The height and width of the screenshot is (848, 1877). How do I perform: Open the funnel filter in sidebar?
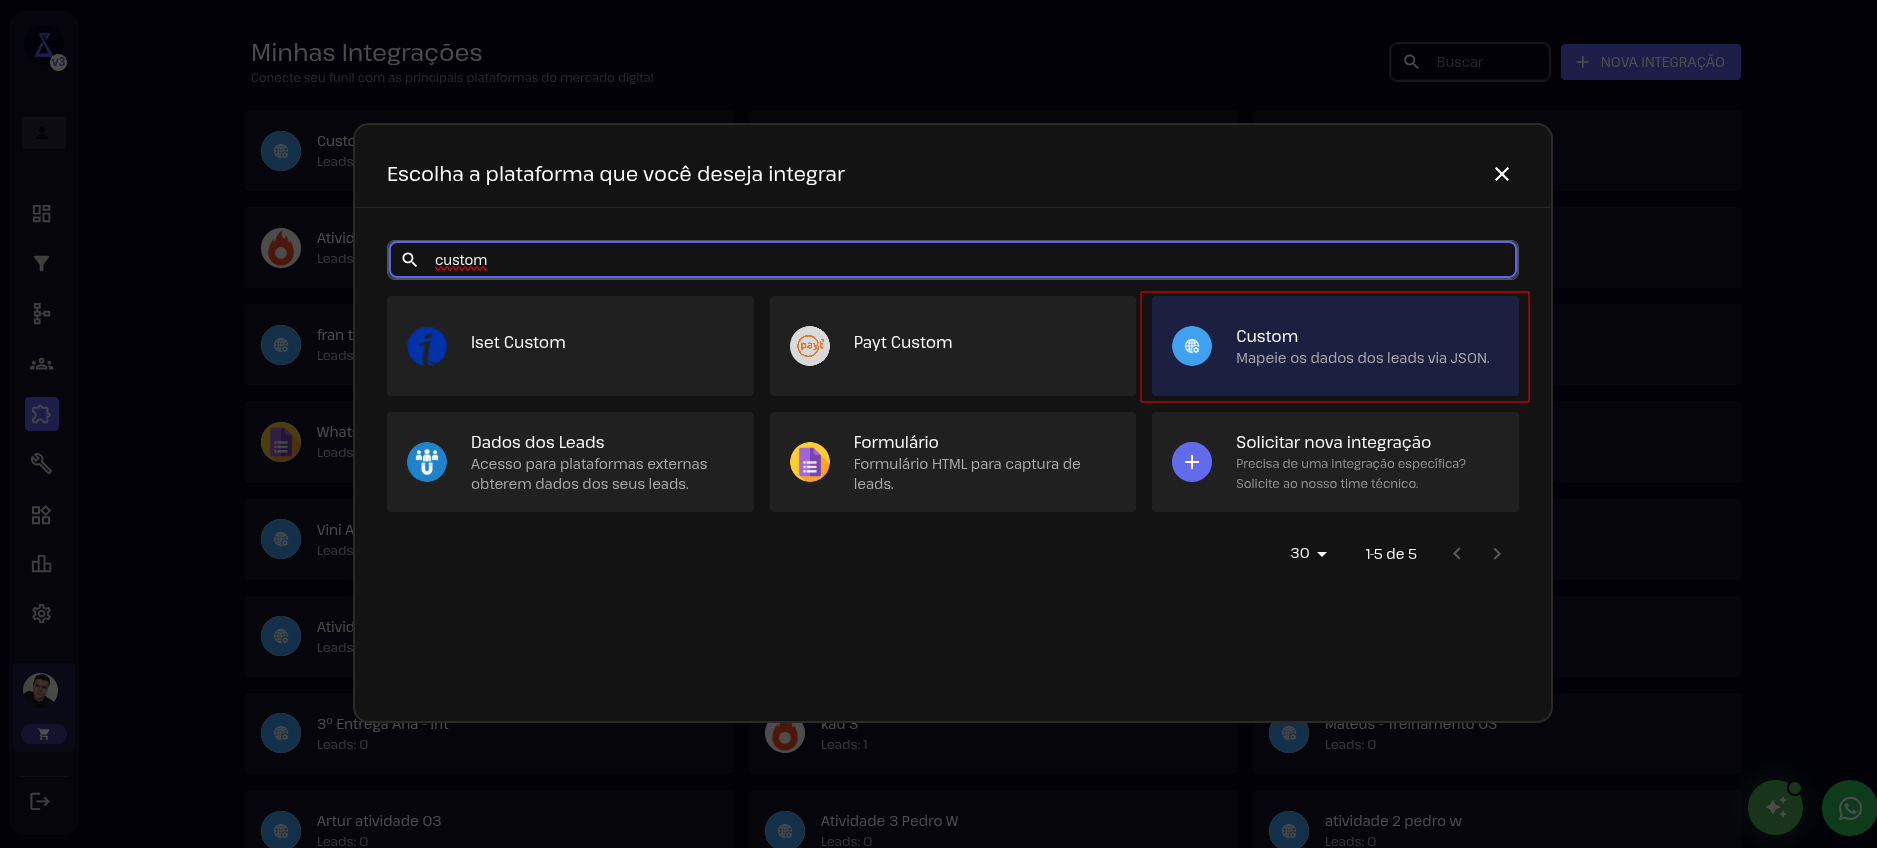(x=41, y=264)
